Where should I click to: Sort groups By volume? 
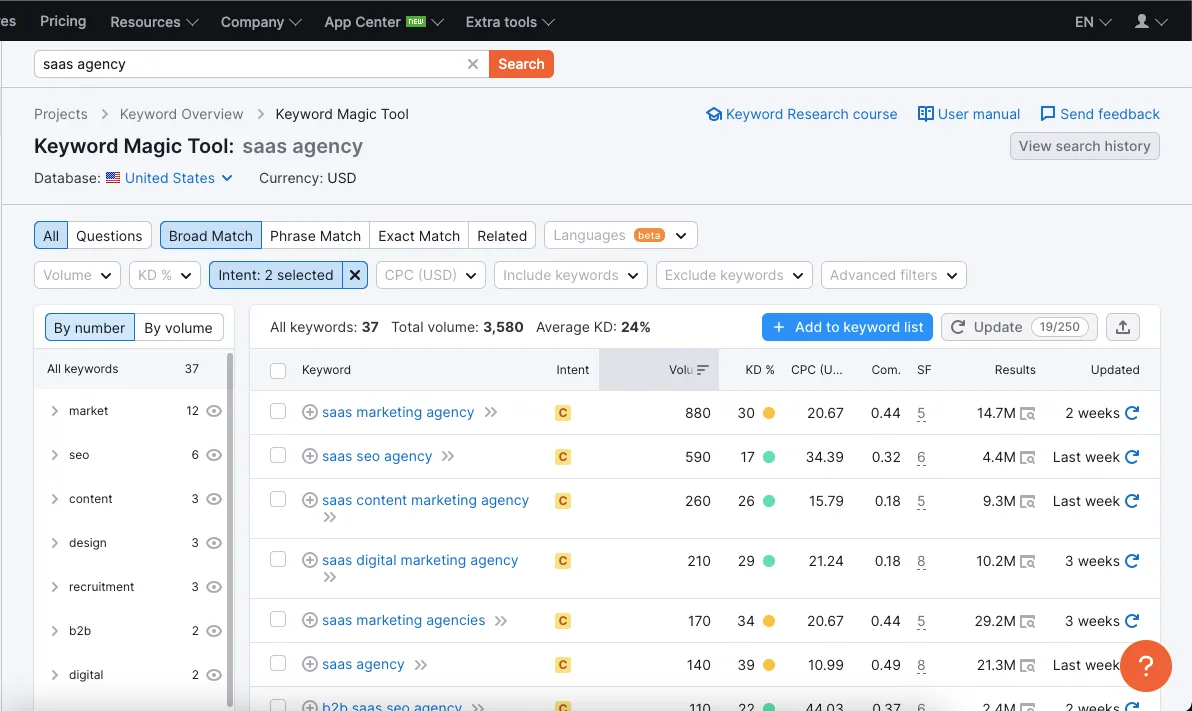pyautogui.click(x=179, y=328)
